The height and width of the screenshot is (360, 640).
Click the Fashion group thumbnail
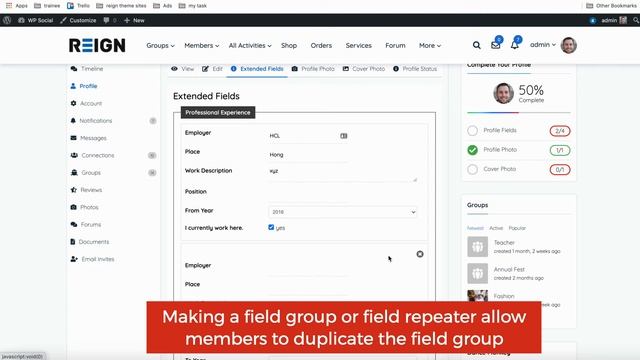tap(477, 296)
